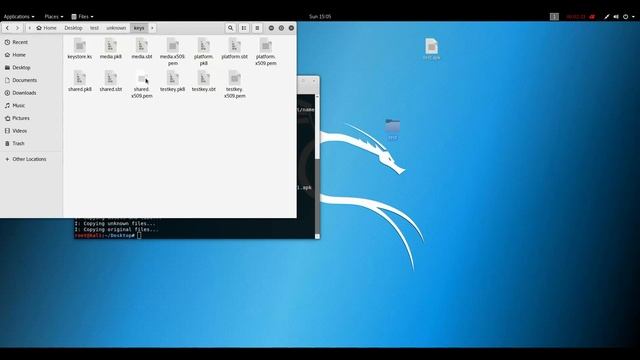Select the shared.x509.pem file icon

pyautogui.click(x=142, y=78)
